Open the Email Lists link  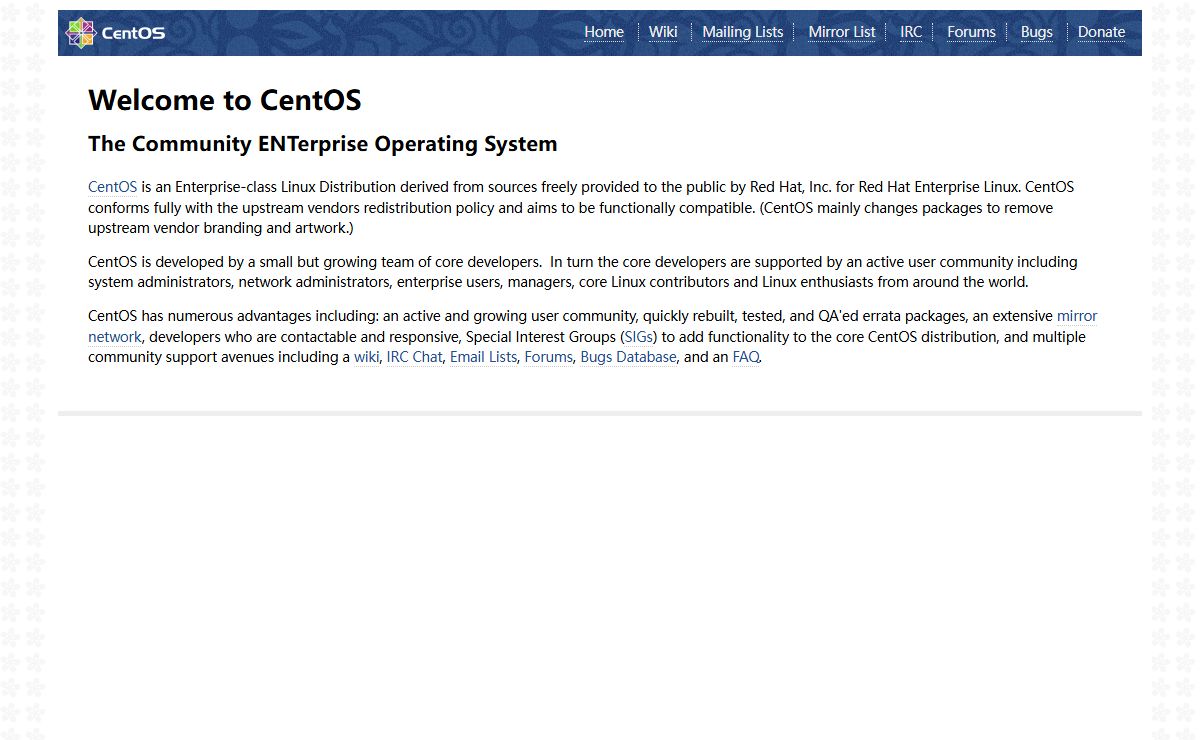pyautogui.click(x=483, y=357)
